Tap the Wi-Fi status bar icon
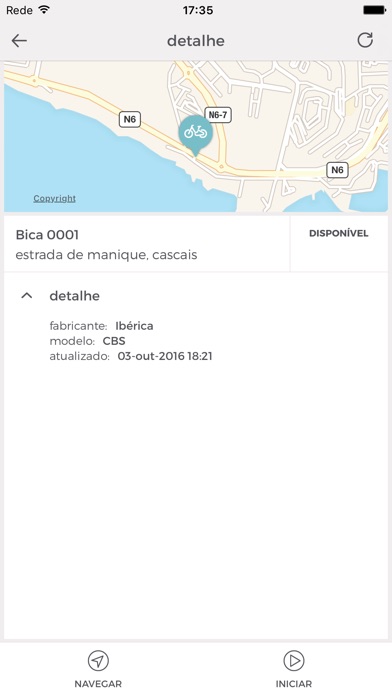The image size is (392, 696). [44, 10]
